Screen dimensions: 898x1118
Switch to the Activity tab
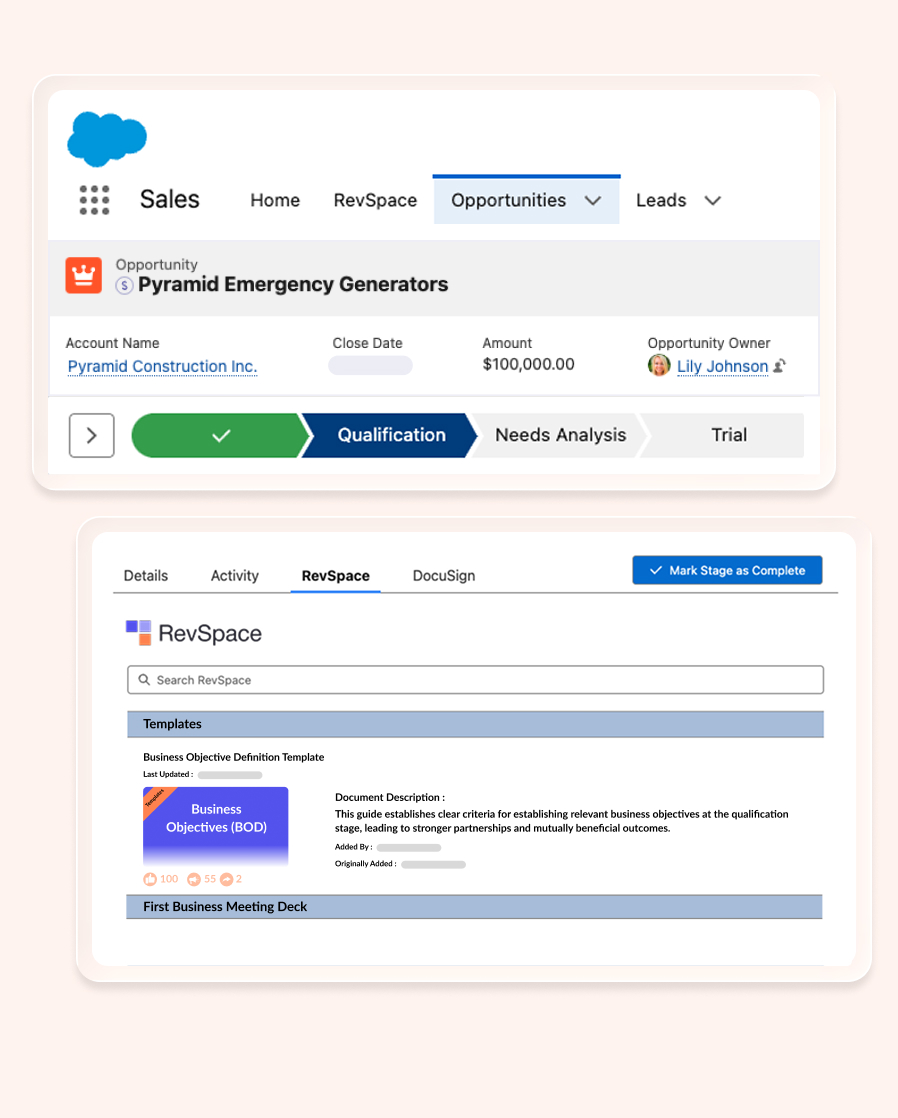click(234, 576)
